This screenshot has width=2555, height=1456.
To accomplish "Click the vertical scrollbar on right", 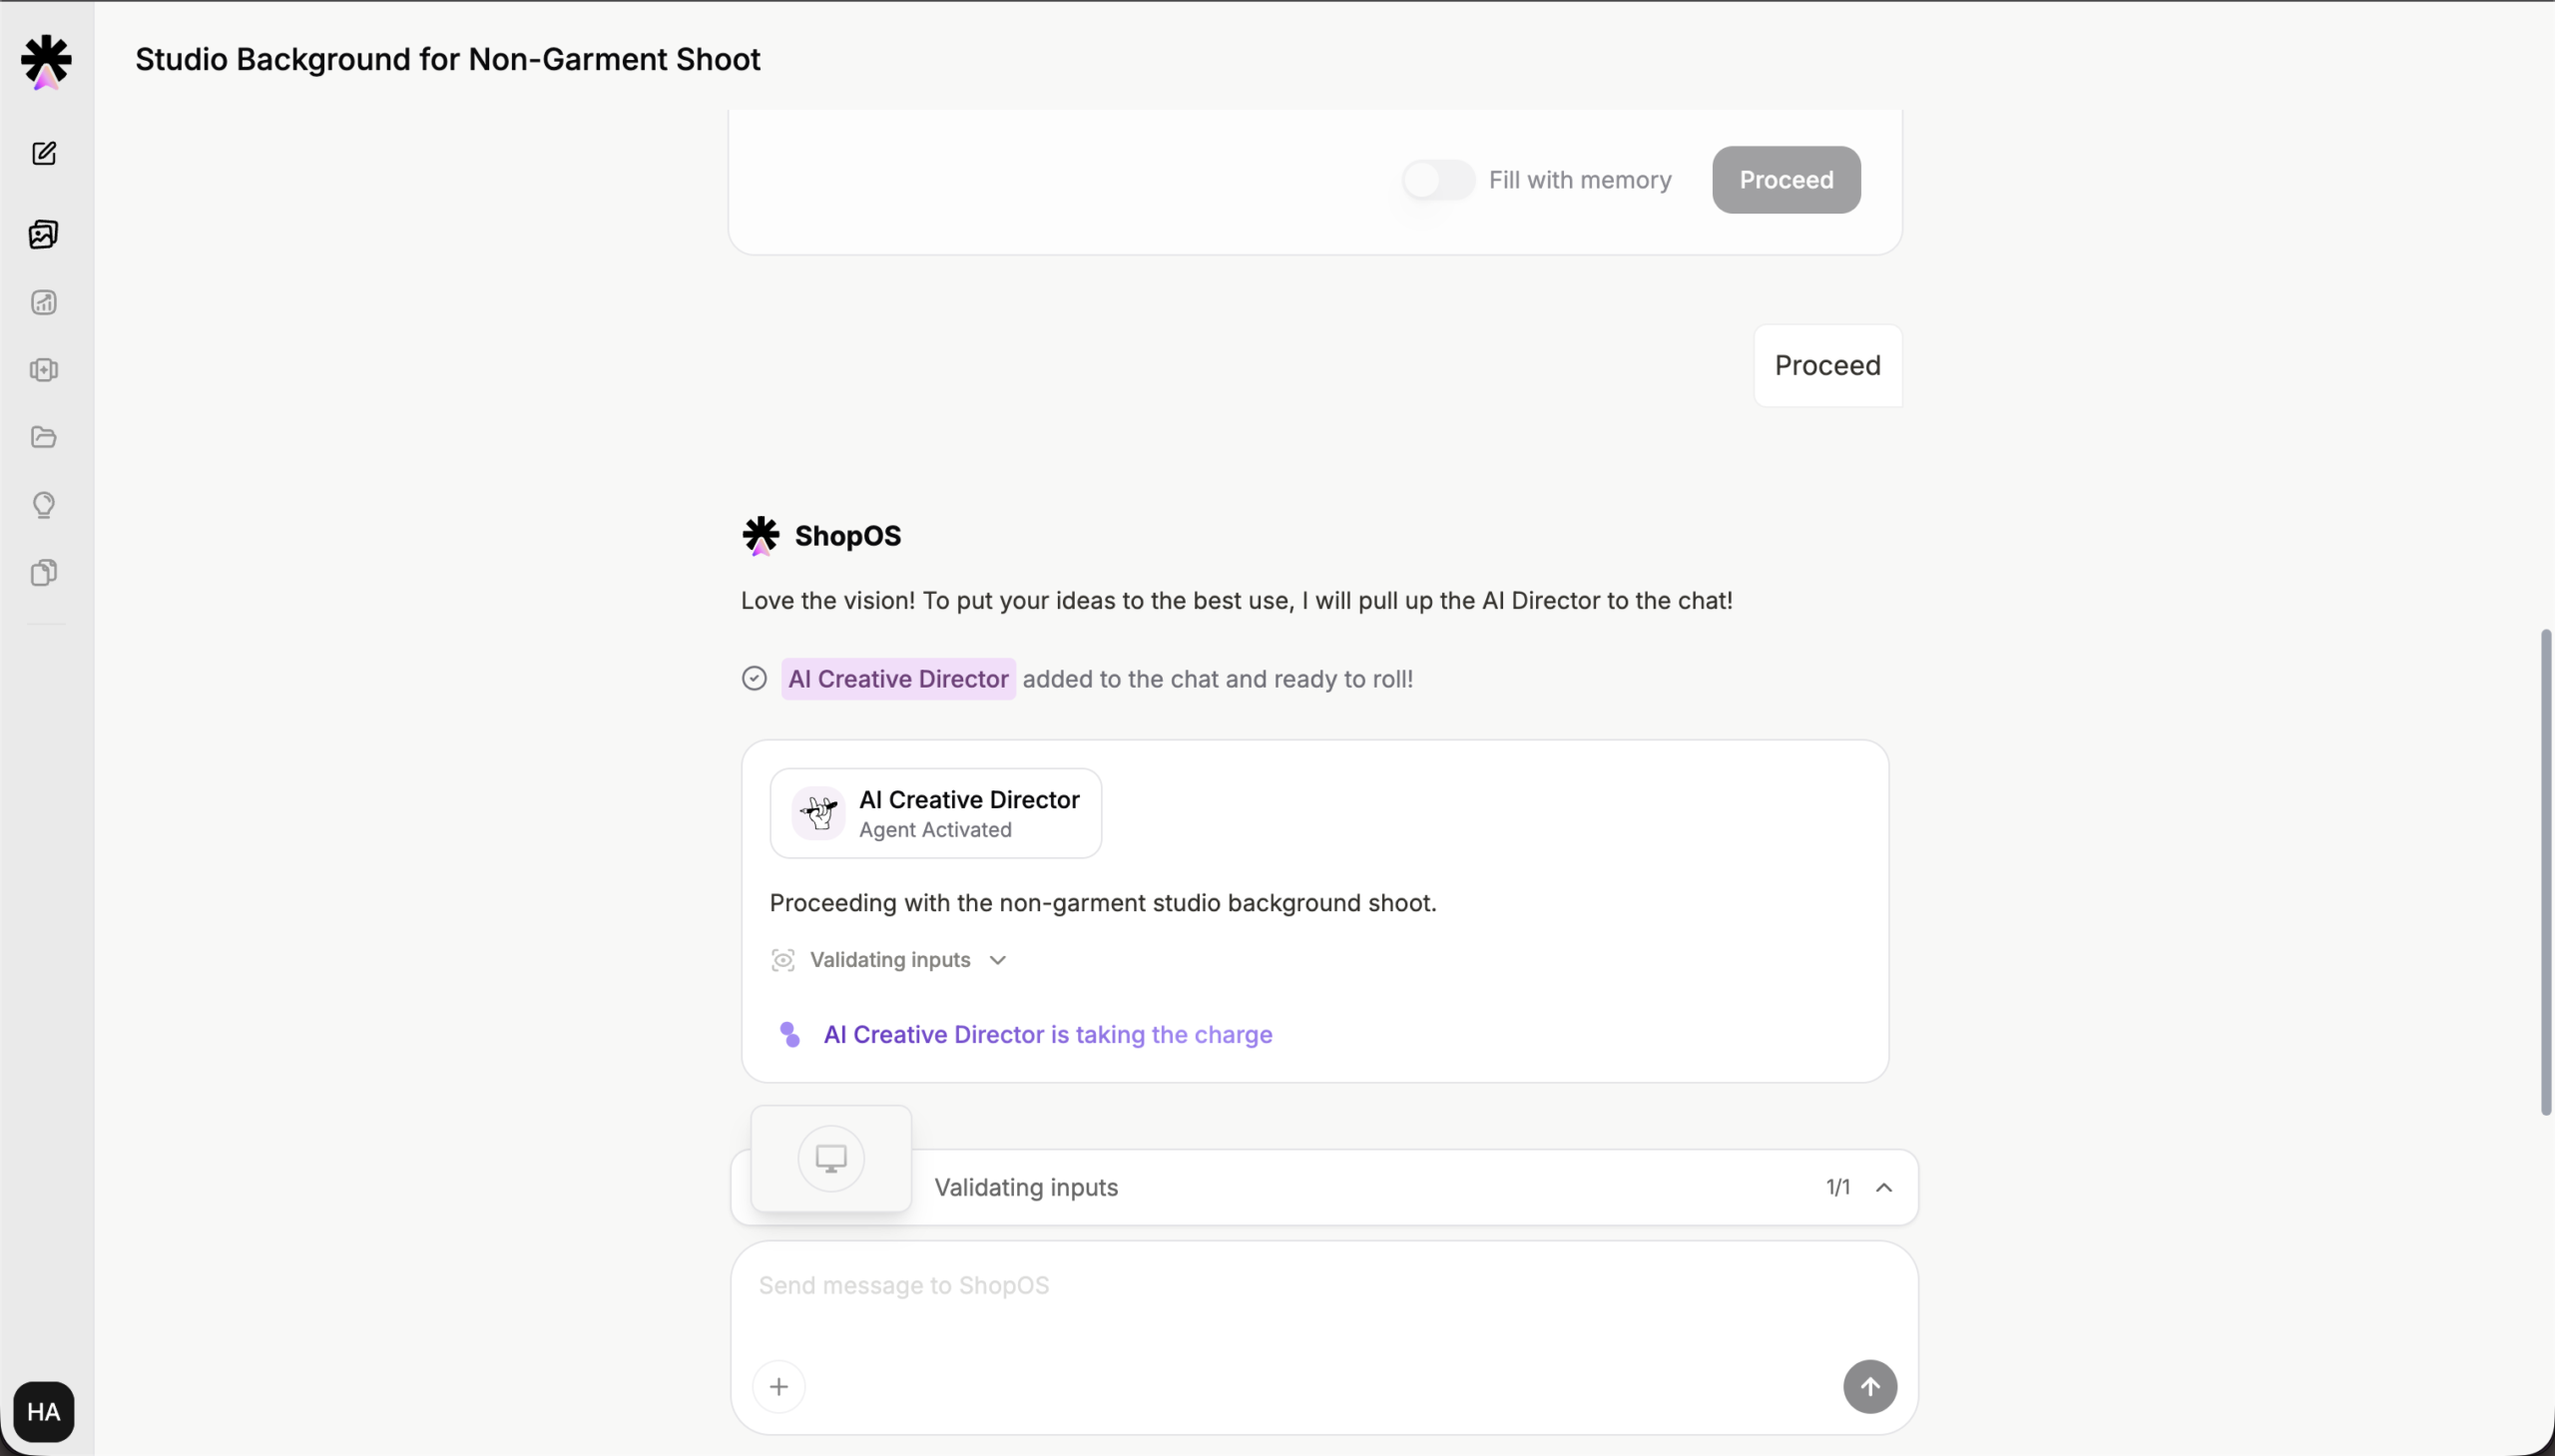I will pyautogui.click(x=2545, y=872).
